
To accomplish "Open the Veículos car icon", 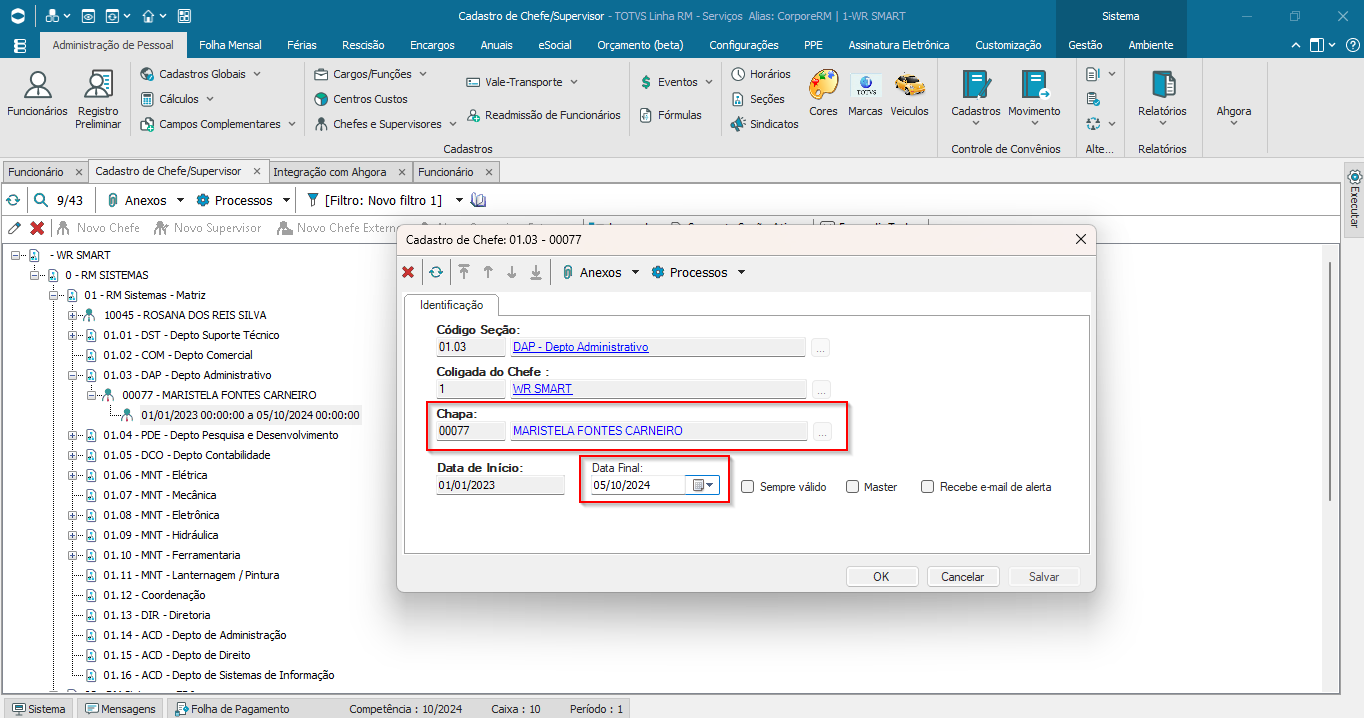I will [x=909, y=93].
